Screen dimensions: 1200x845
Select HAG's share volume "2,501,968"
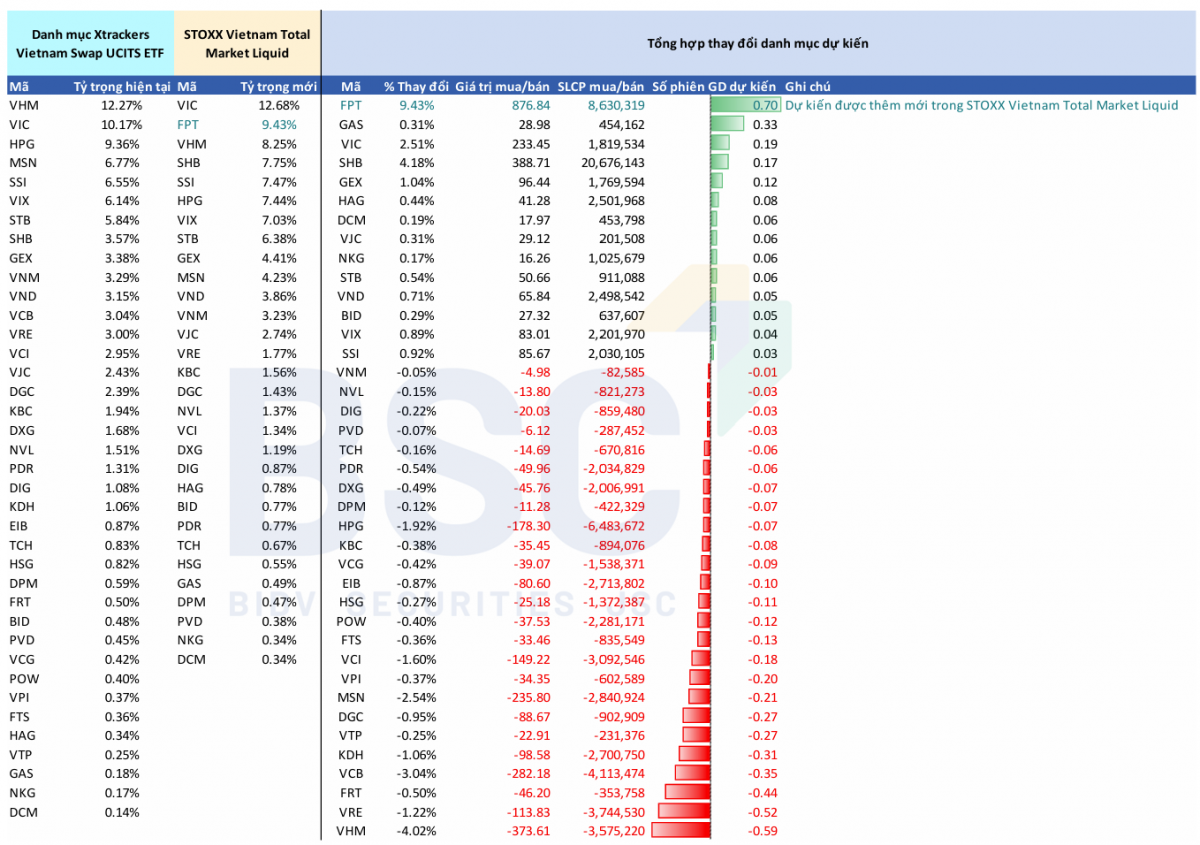click(616, 201)
